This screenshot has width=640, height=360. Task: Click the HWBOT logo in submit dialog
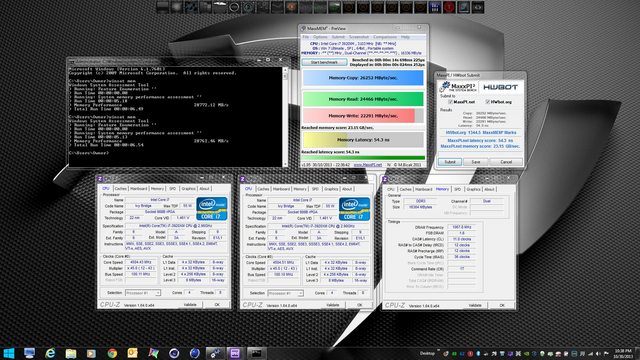click(500, 87)
